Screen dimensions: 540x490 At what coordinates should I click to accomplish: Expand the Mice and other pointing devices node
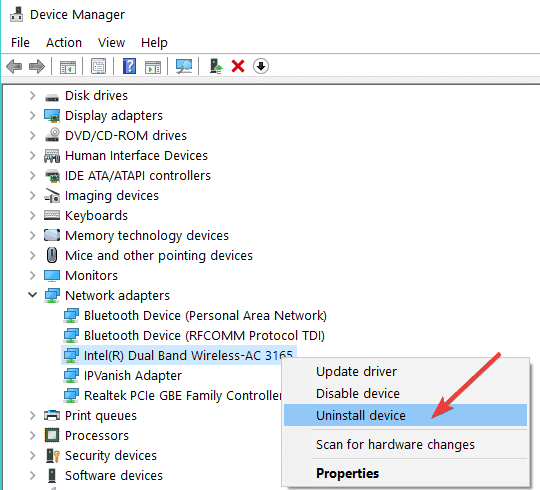tap(33, 256)
